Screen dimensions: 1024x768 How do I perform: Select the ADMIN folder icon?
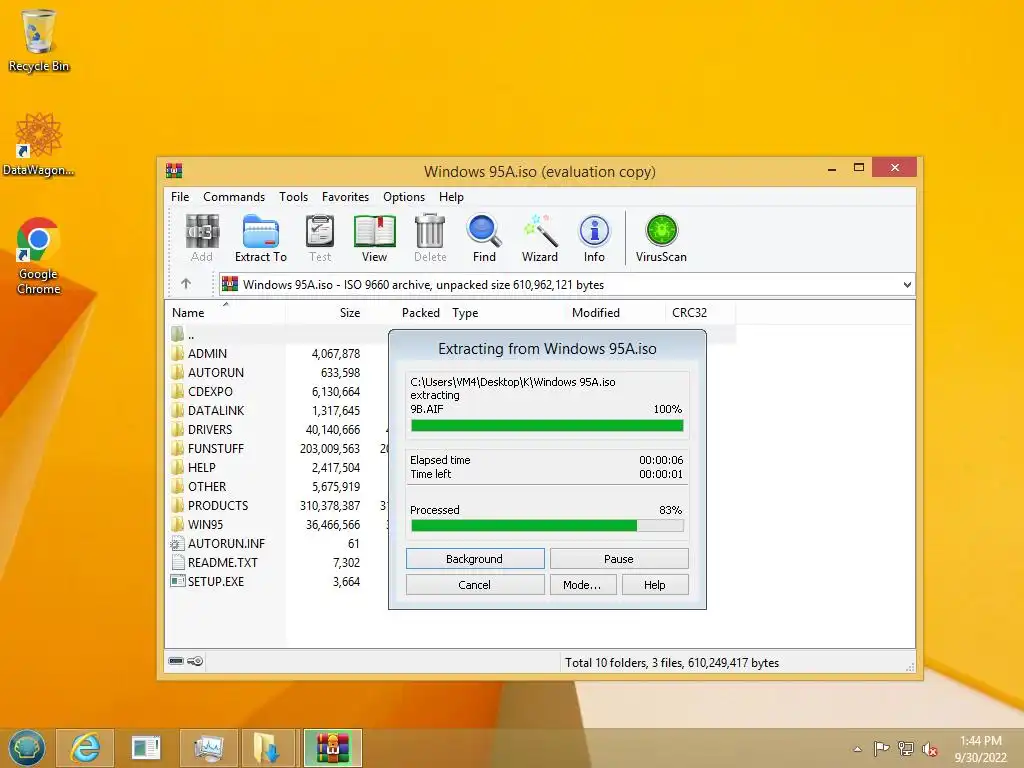[x=177, y=353]
